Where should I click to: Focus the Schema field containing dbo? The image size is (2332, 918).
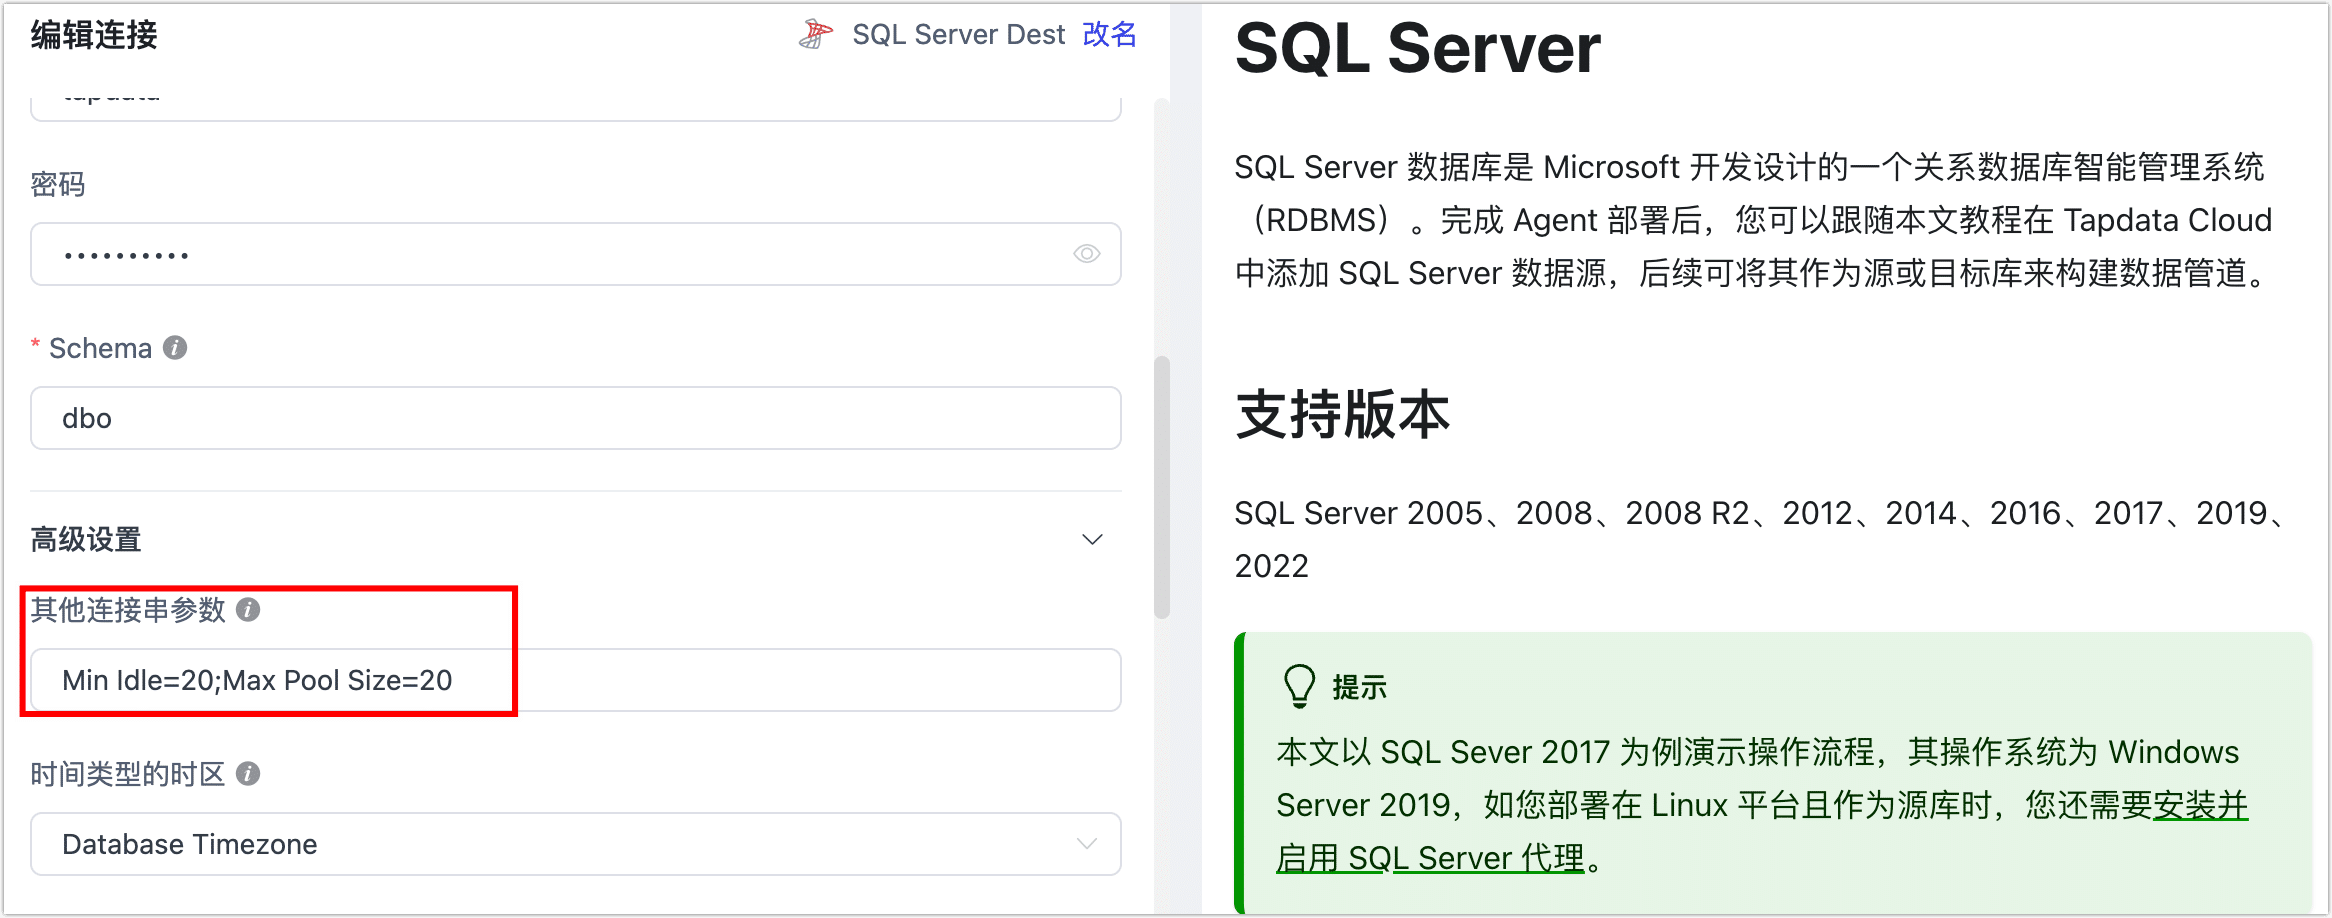575,418
